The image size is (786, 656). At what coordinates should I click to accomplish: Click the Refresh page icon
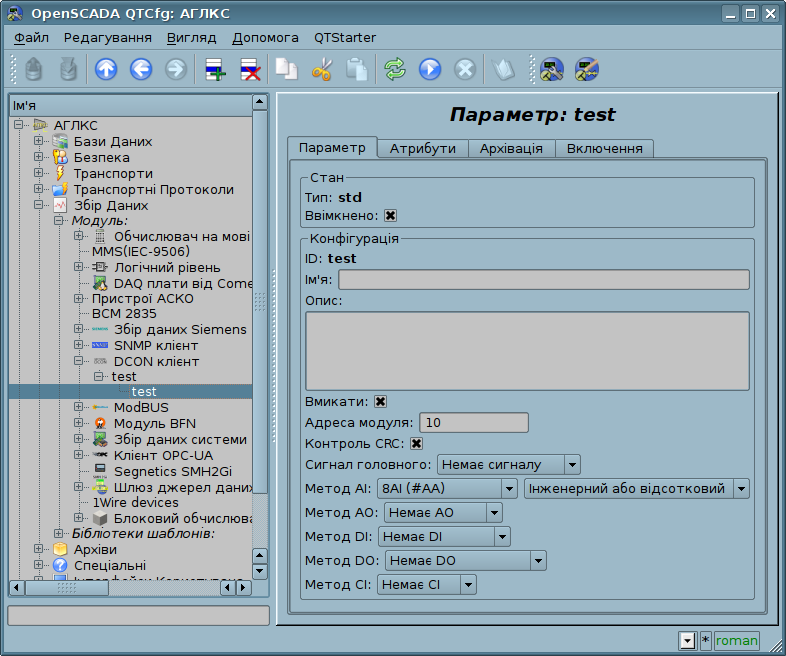tap(395, 69)
